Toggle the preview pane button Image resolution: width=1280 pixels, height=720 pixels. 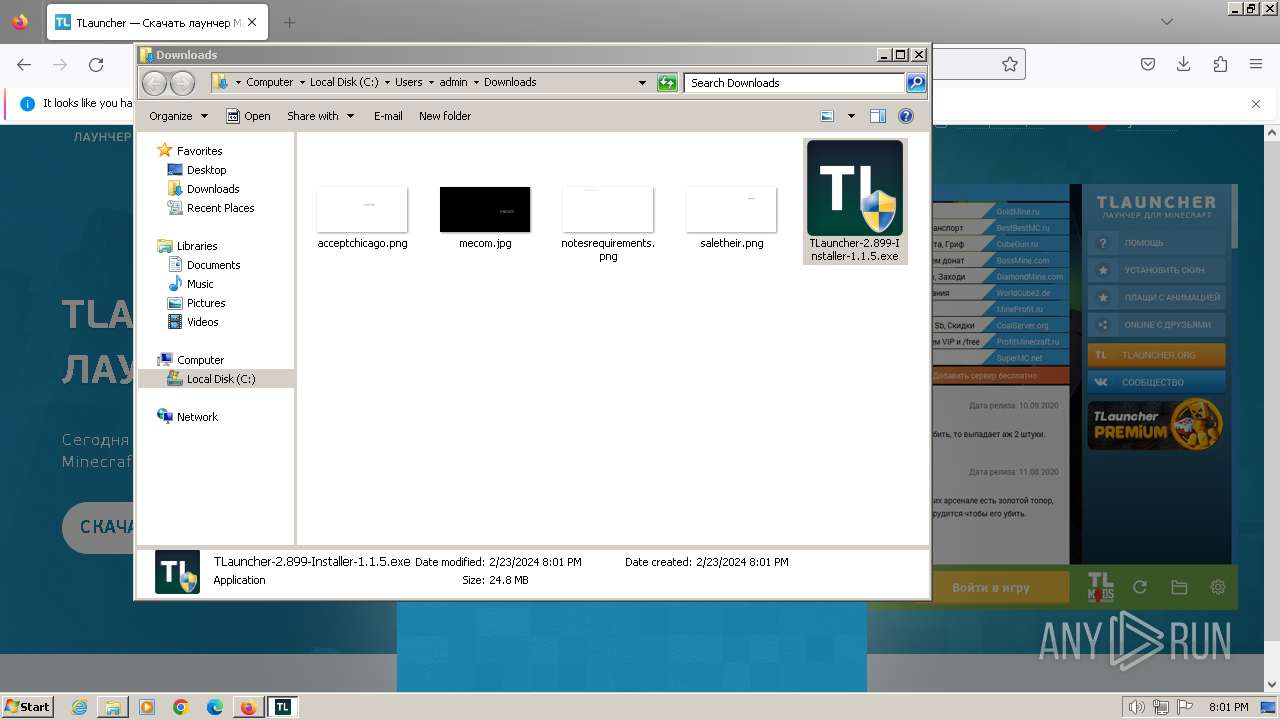tap(878, 116)
